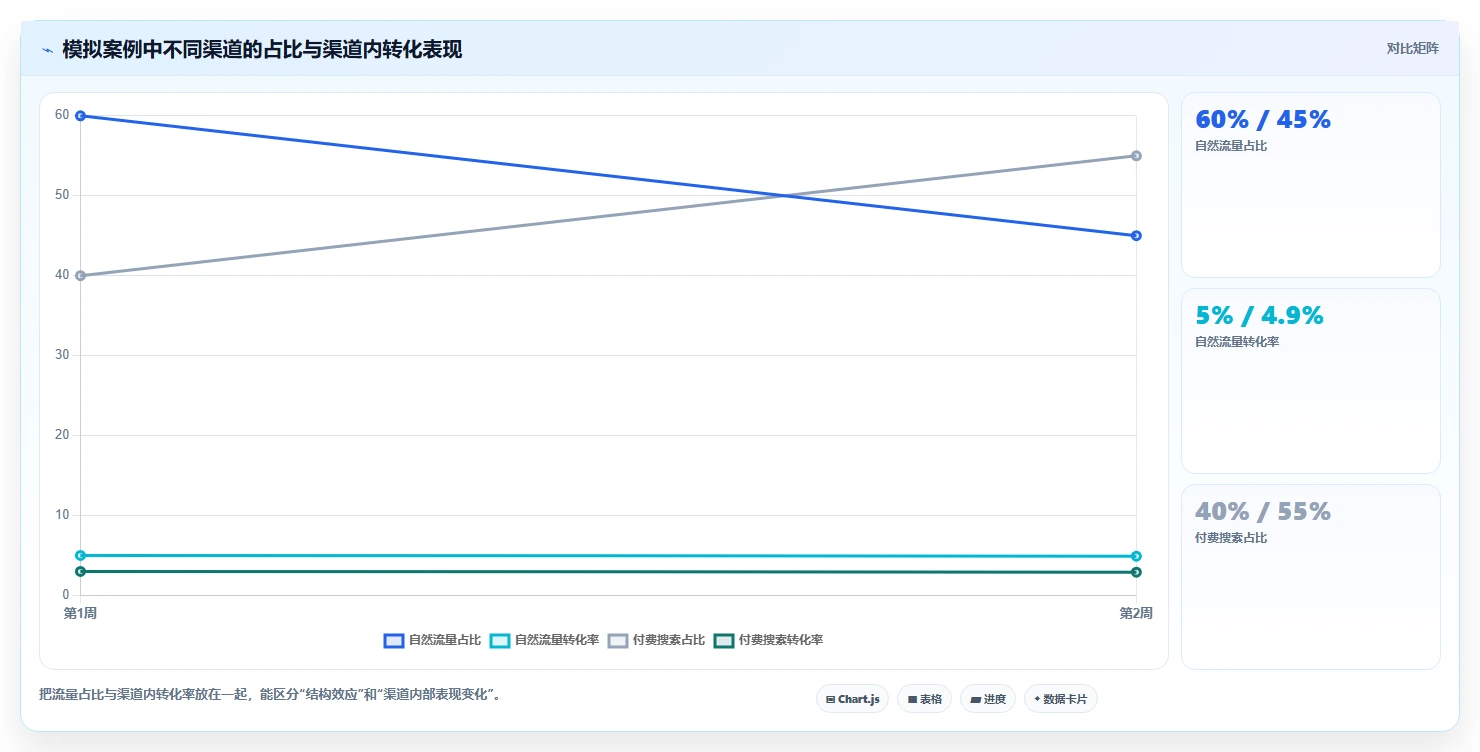
Task: Toggle the 自然流量占比 legend entry
Action: (432, 640)
